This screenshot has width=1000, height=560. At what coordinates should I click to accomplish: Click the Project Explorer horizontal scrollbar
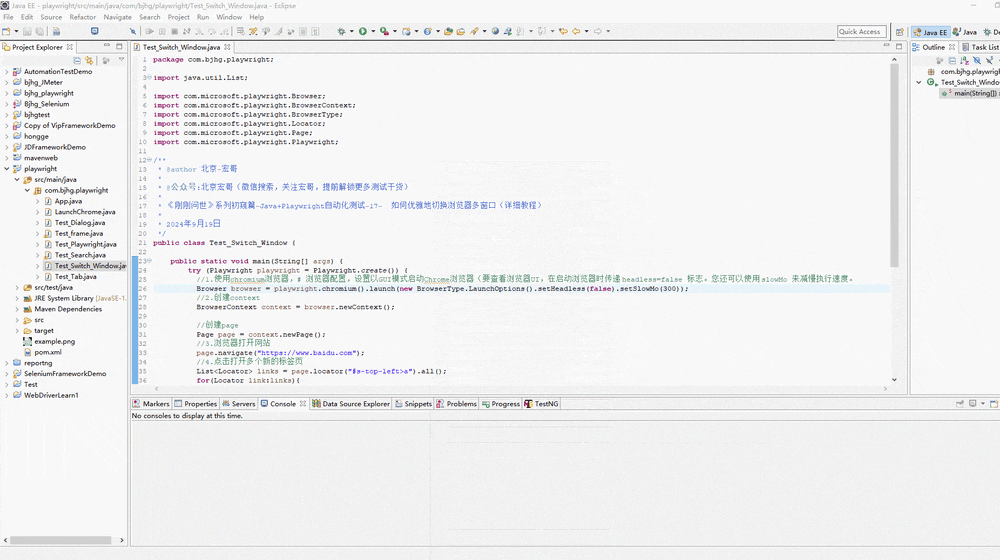point(61,540)
